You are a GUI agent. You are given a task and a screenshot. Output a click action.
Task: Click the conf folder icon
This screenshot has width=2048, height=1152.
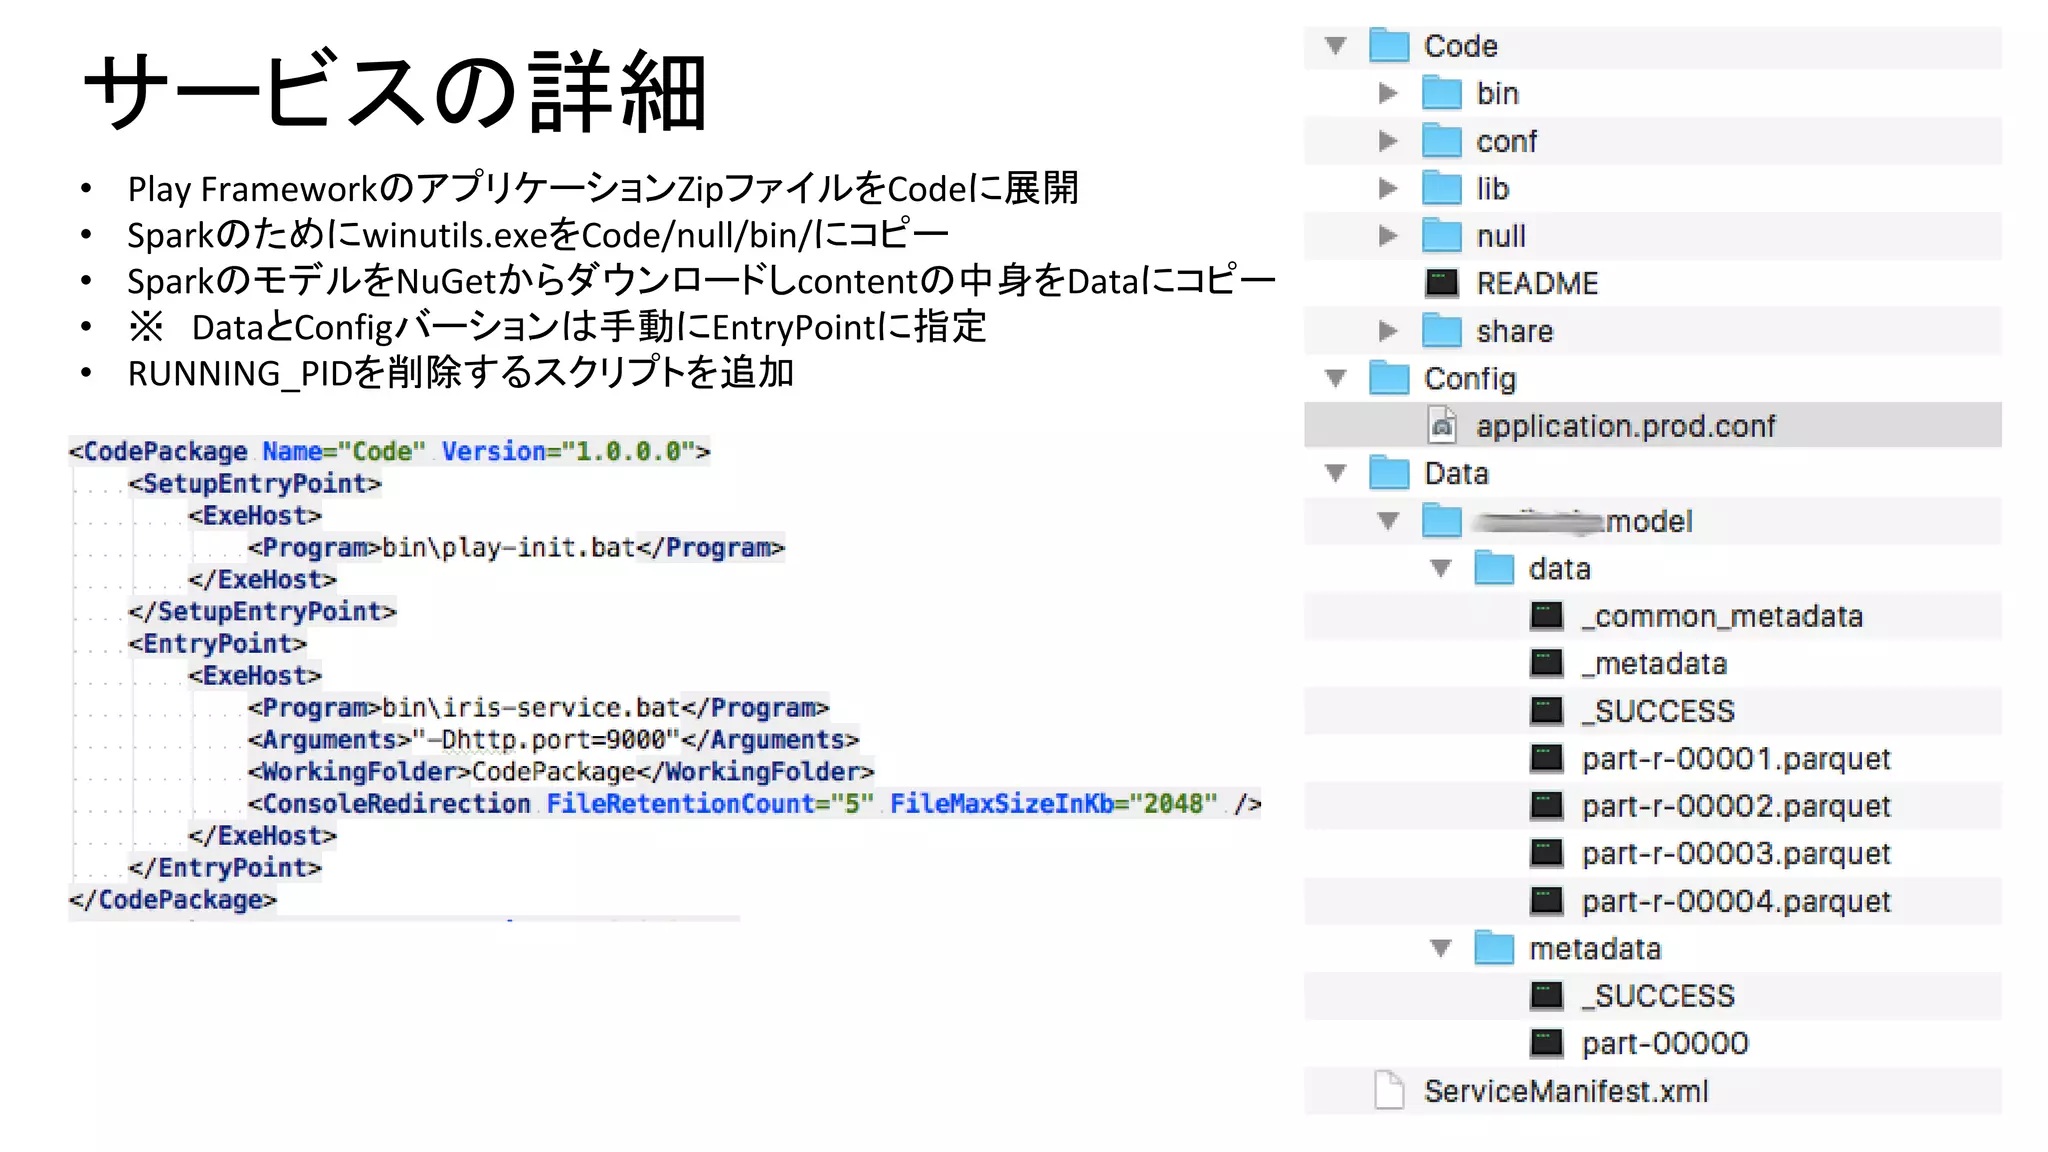point(1442,140)
